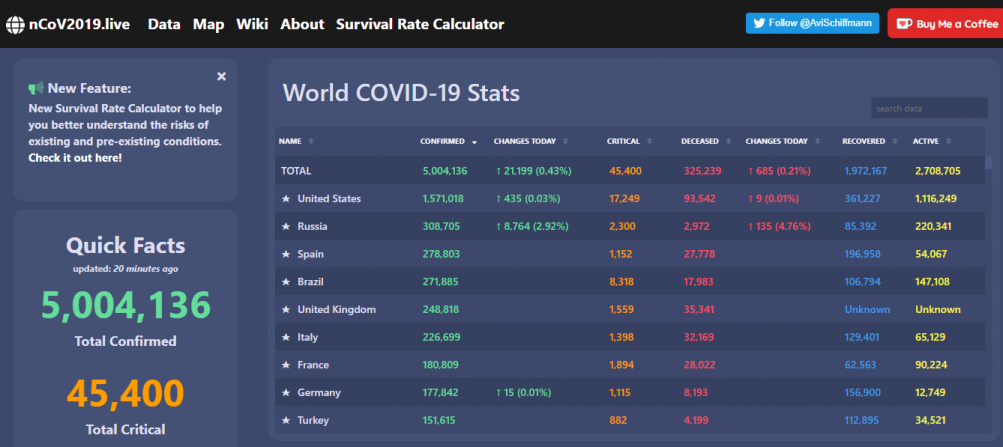Click the 'Check it out here!' link
This screenshot has width=1003, height=447.
pos(75,157)
